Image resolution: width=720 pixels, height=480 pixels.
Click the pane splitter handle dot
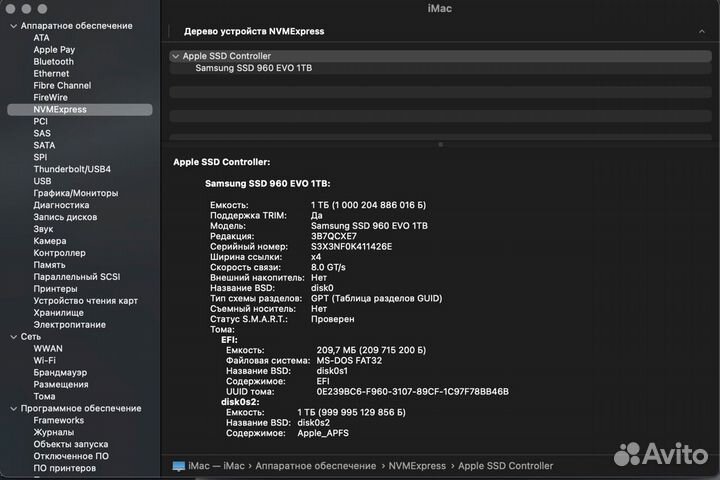(x=440, y=145)
